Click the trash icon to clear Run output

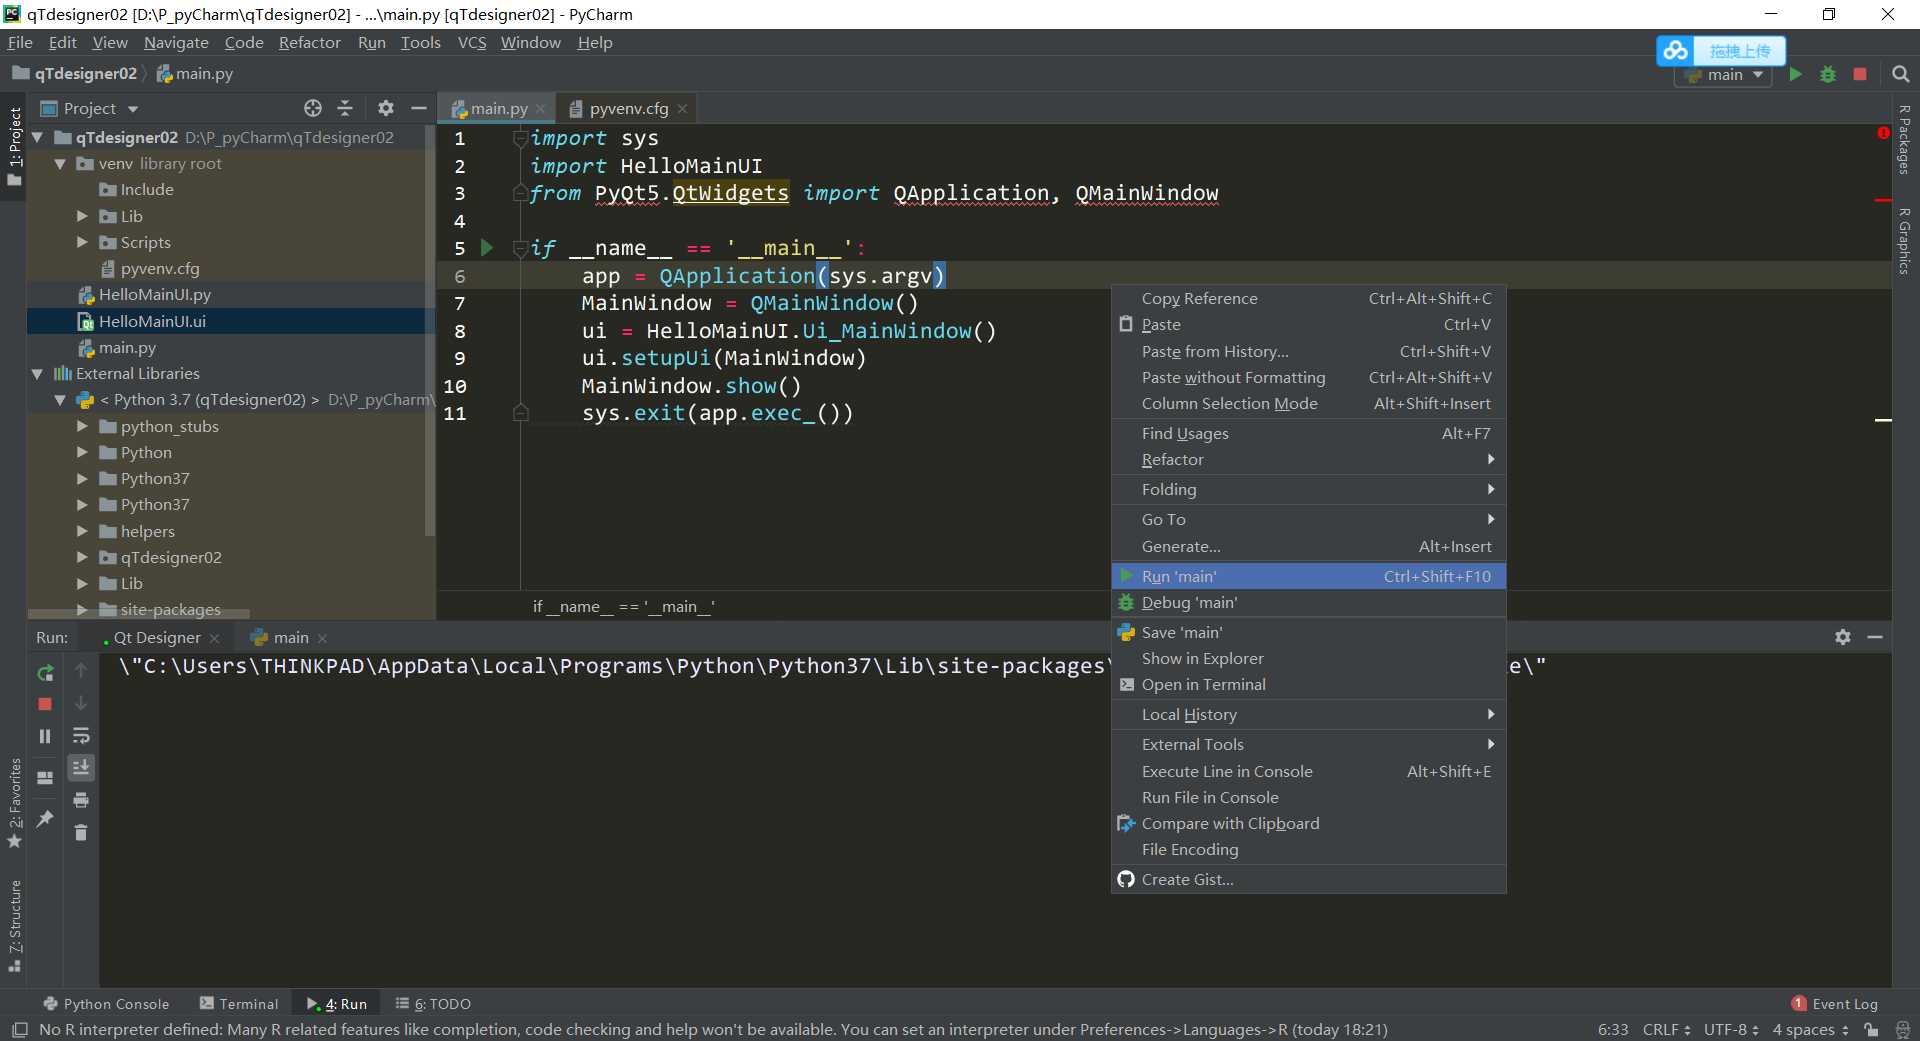tap(81, 832)
